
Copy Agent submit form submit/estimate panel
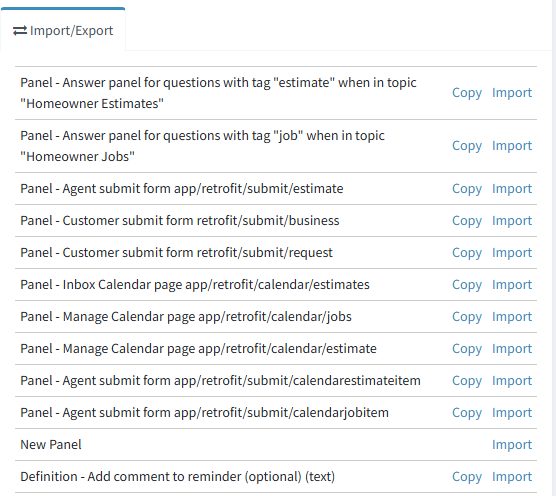(467, 189)
